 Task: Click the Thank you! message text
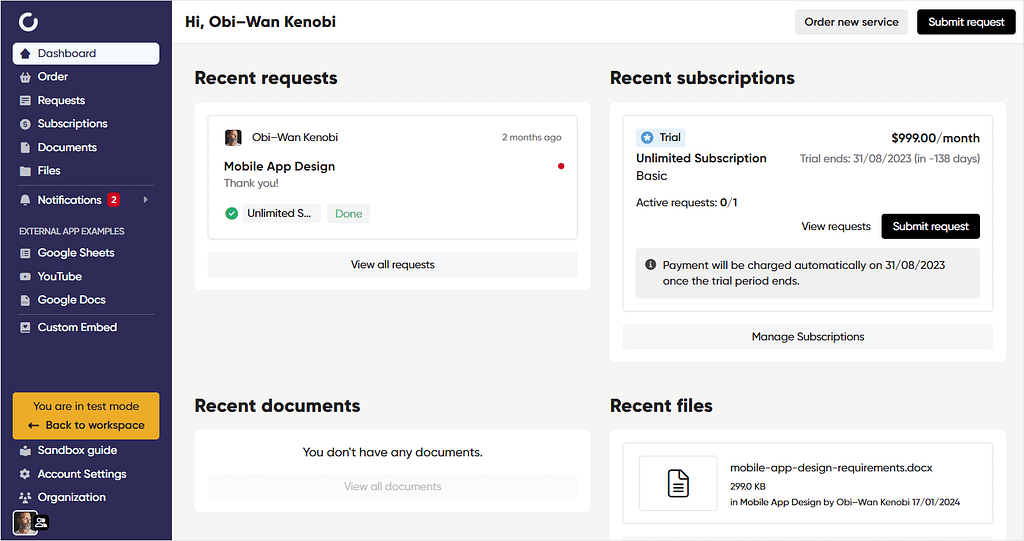pos(251,184)
